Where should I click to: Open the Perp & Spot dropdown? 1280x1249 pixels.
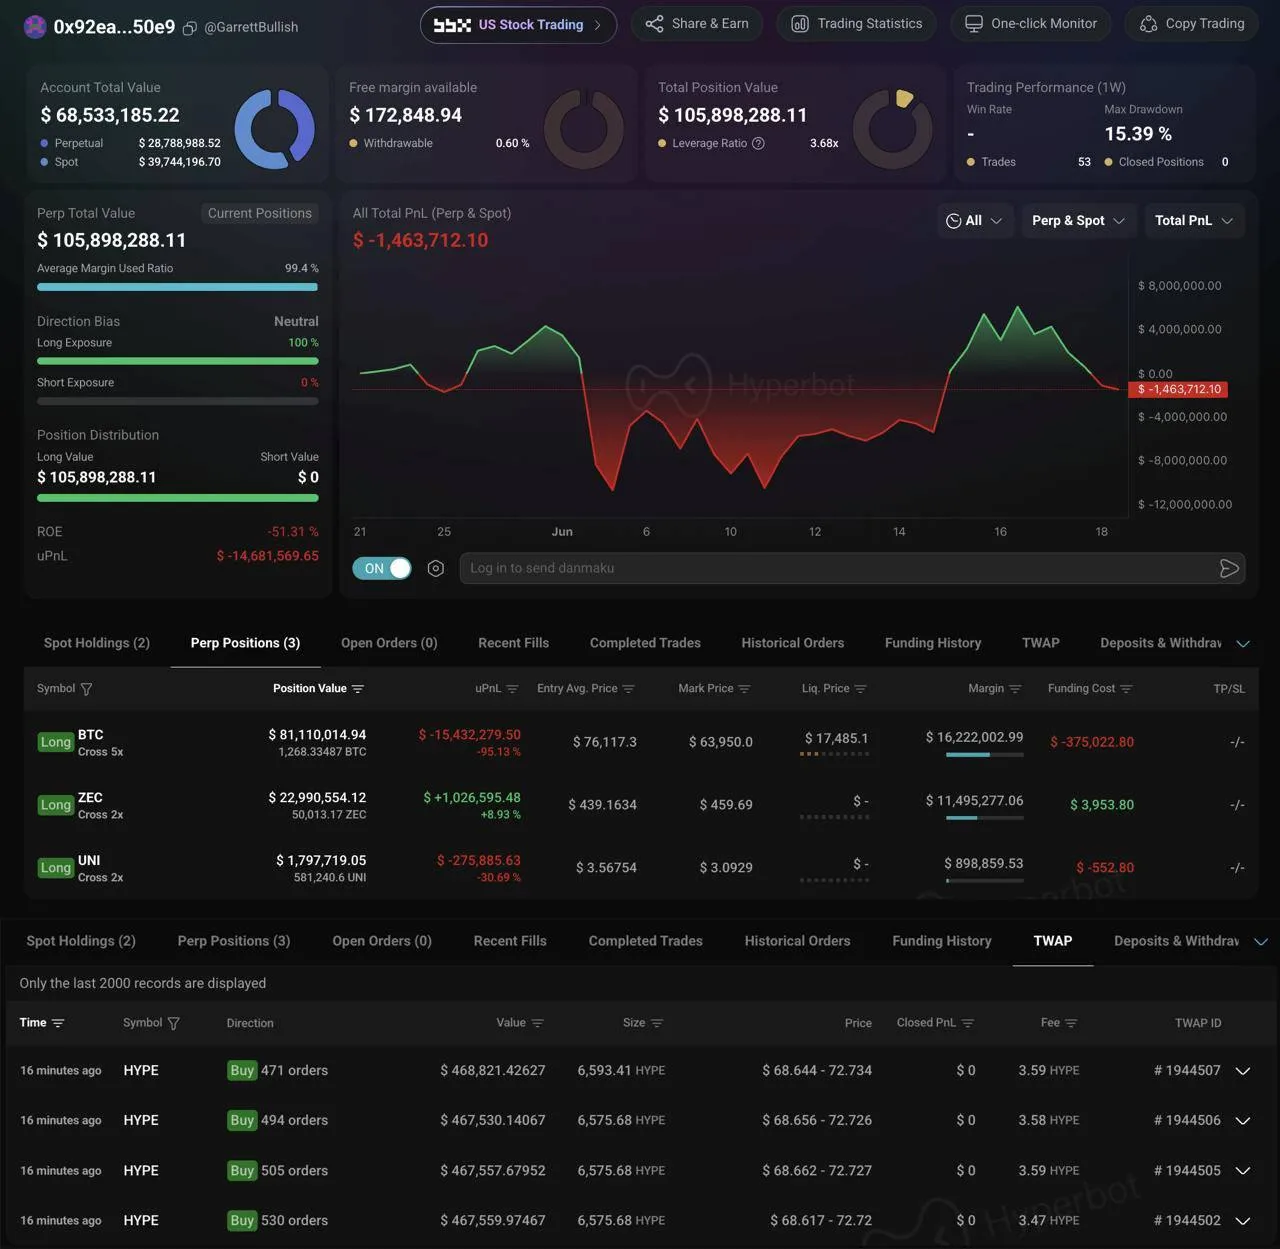(1078, 220)
